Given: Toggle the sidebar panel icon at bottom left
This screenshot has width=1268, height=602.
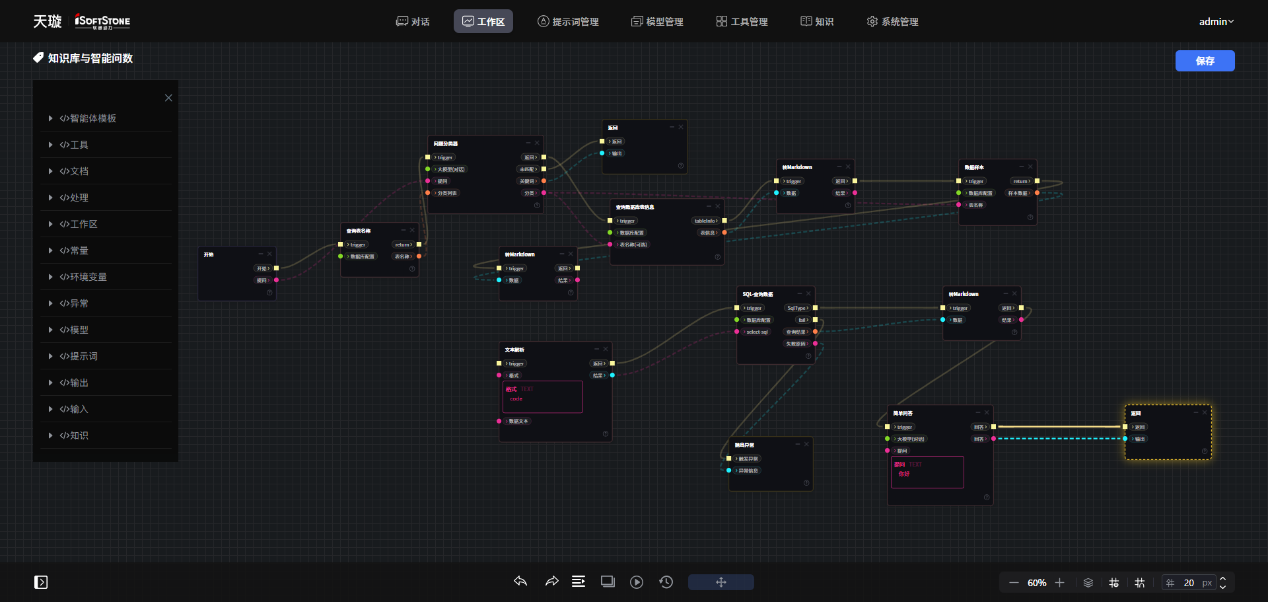Looking at the screenshot, I should coord(41,582).
